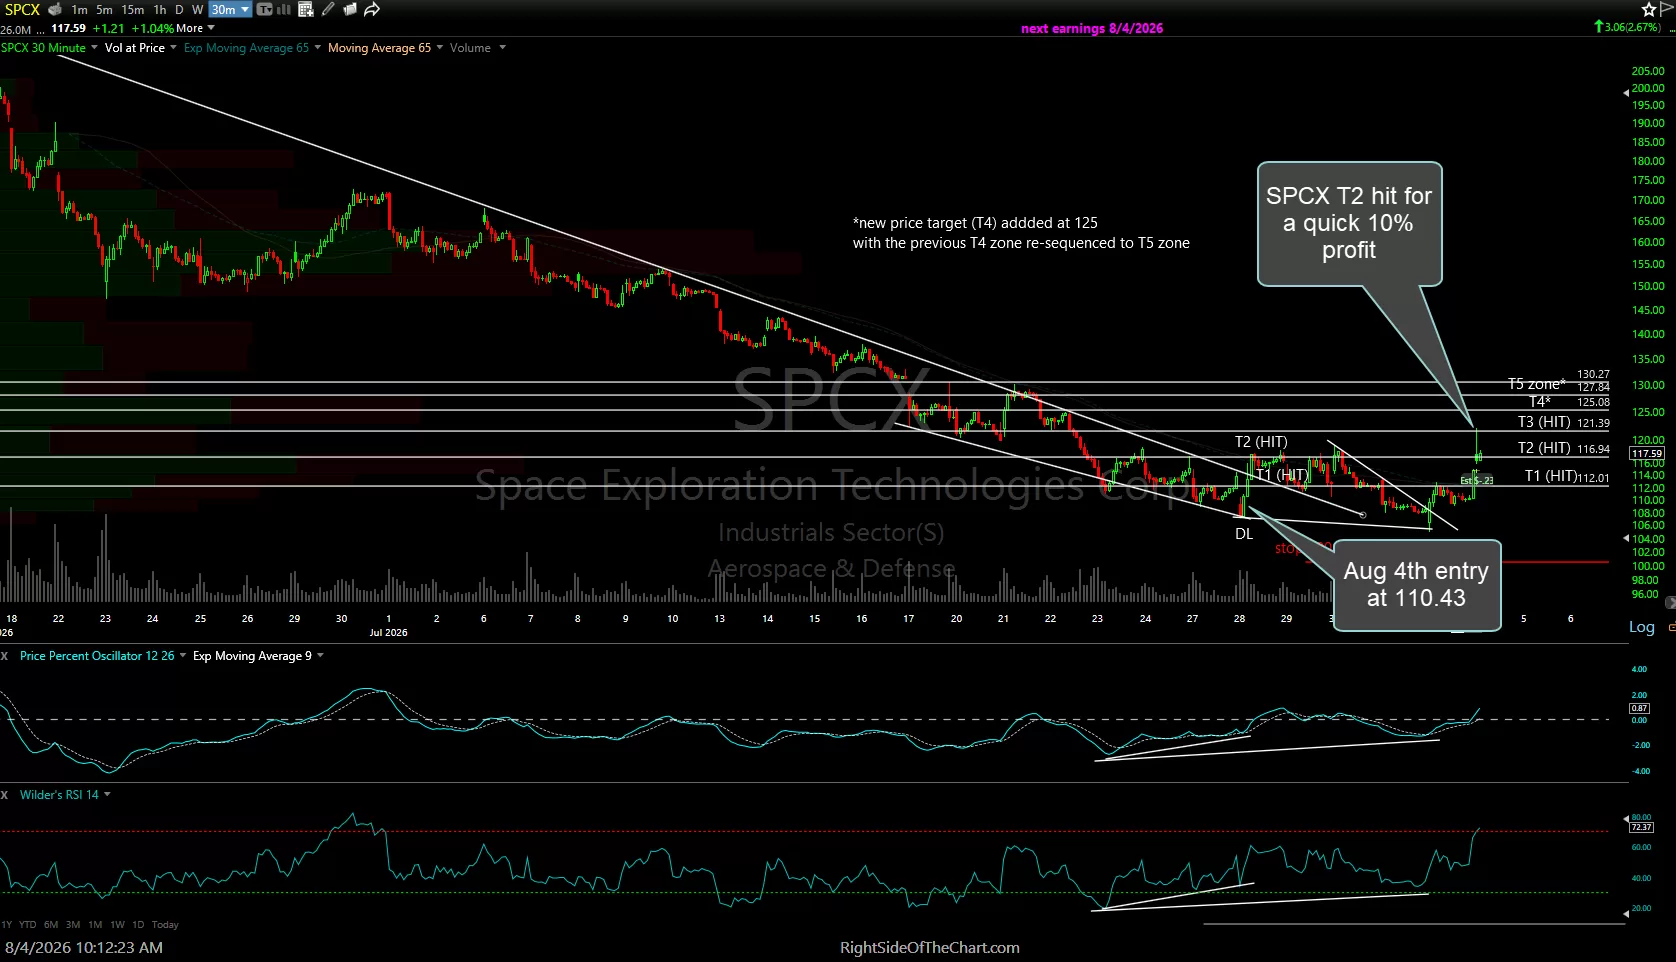The height and width of the screenshot is (962, 1676).
Task: Click the share arrow icon
Action: tap(372, 10)
